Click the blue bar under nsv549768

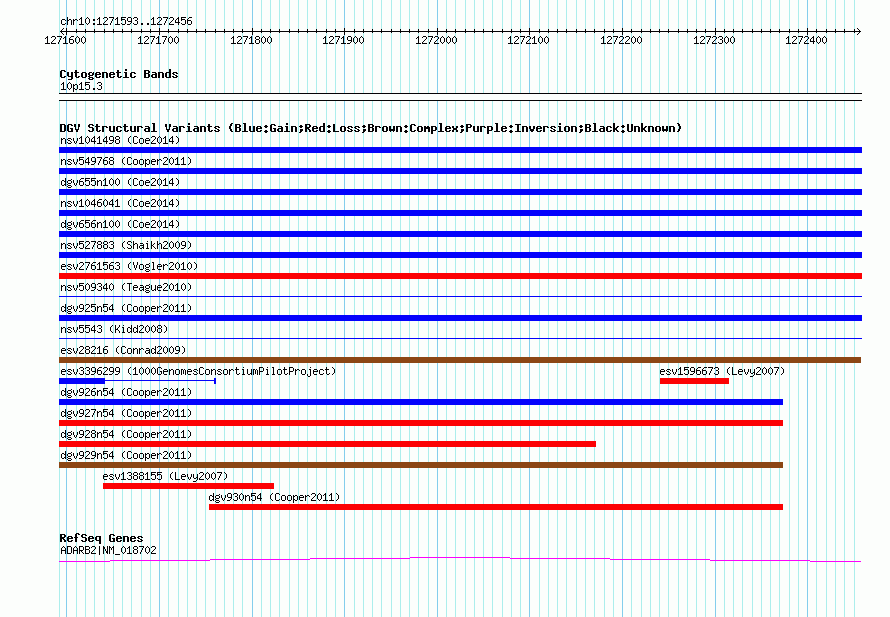click(460, 171)
